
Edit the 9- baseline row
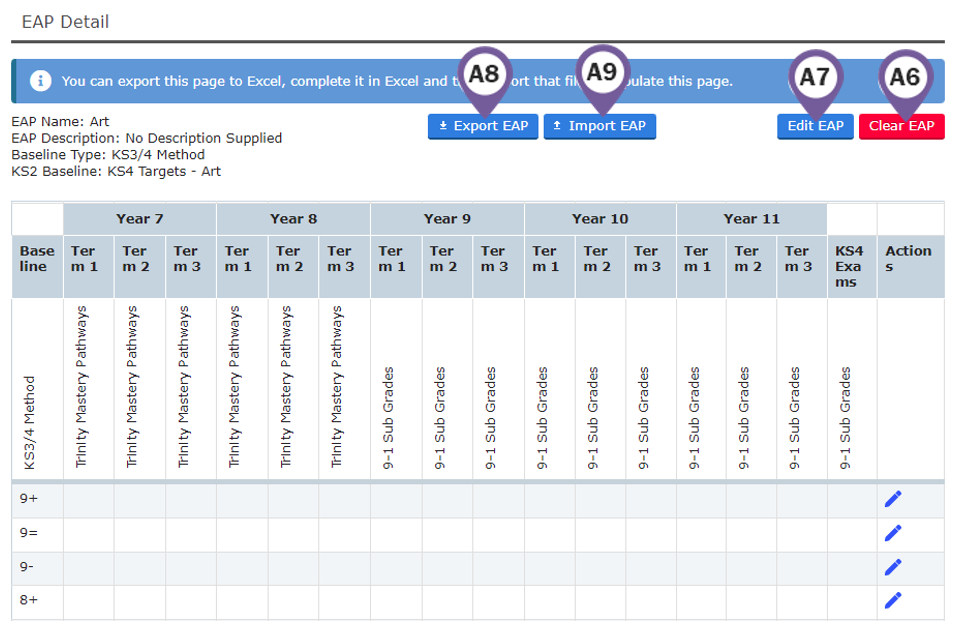click(892, 566)
